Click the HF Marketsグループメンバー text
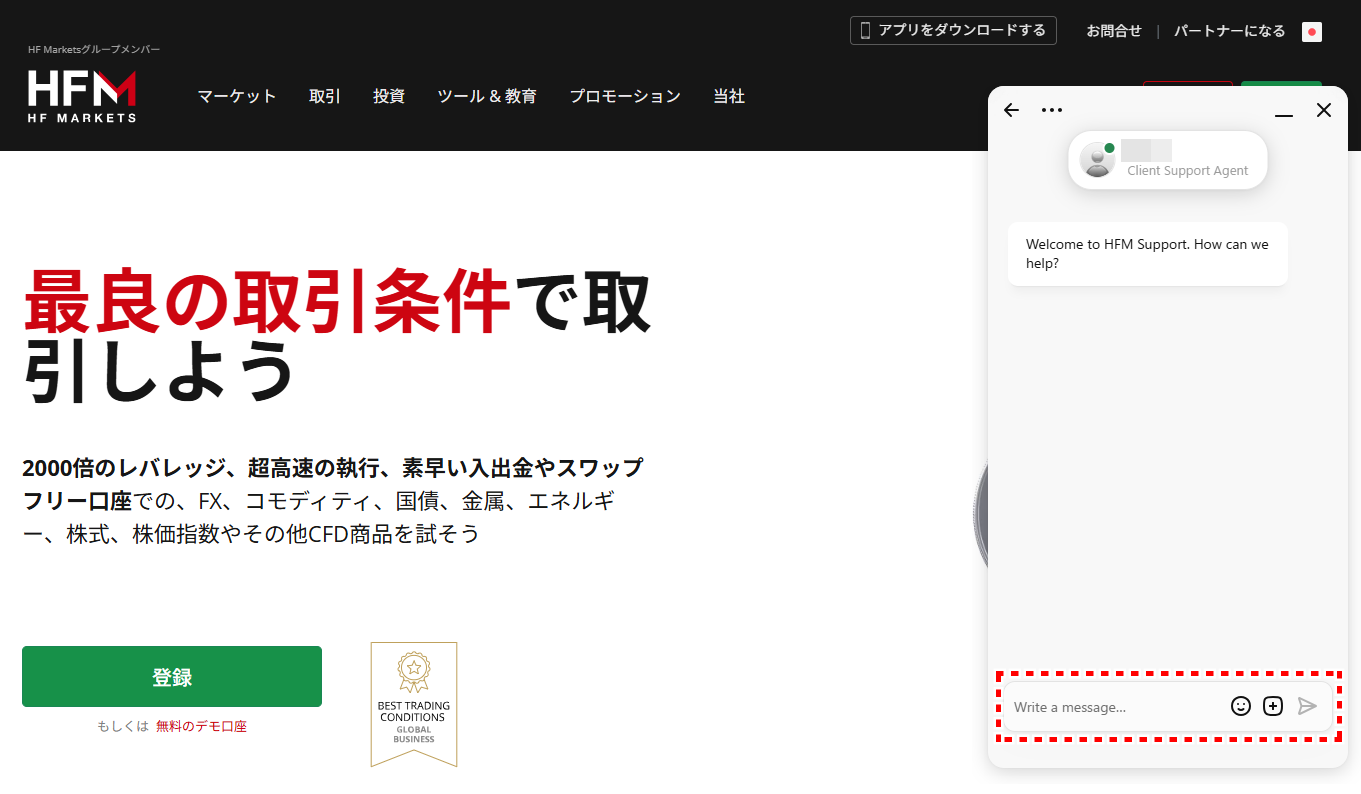The width and height of the screenshot is (1361, 794). [94, 49]
